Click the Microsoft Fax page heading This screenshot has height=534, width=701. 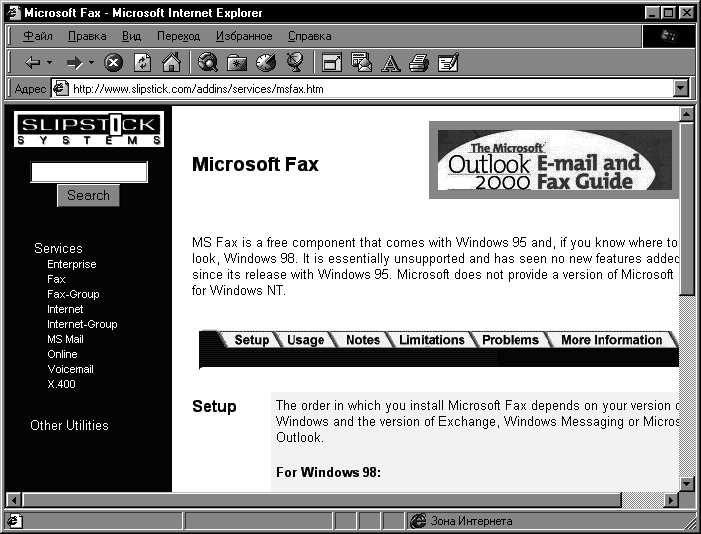tap(255, 164)
